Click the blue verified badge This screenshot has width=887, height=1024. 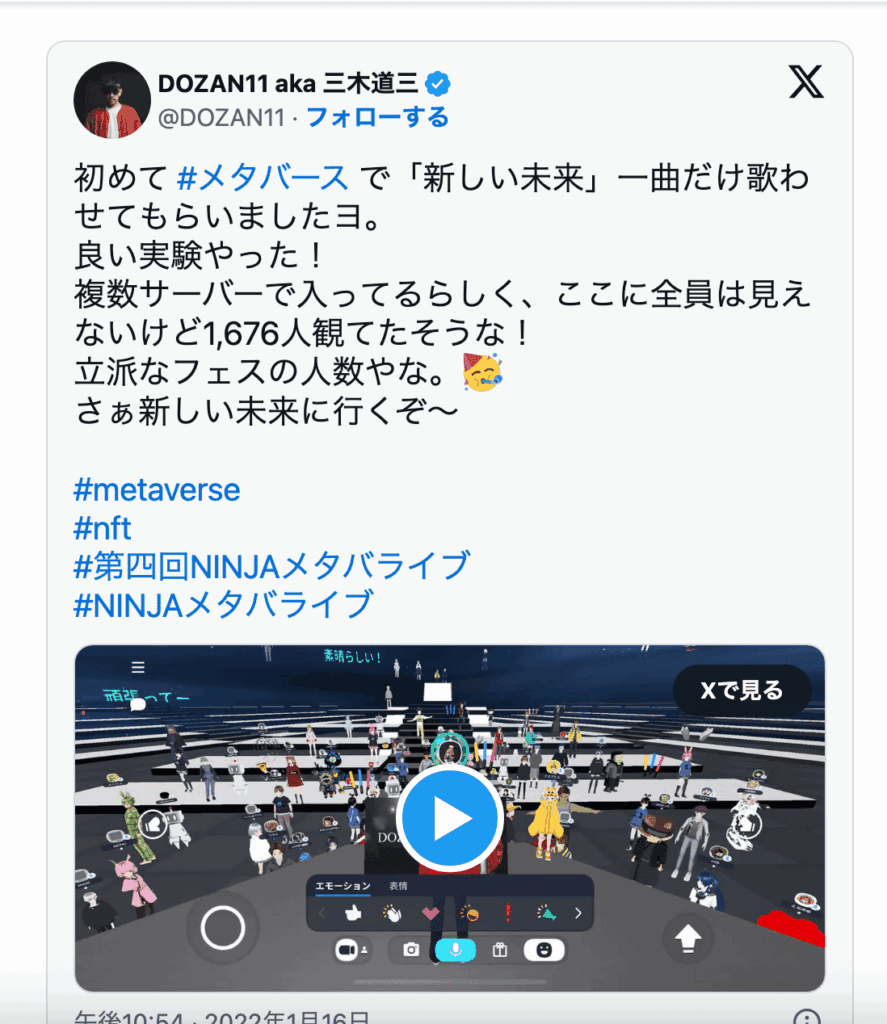click(438, 84)
